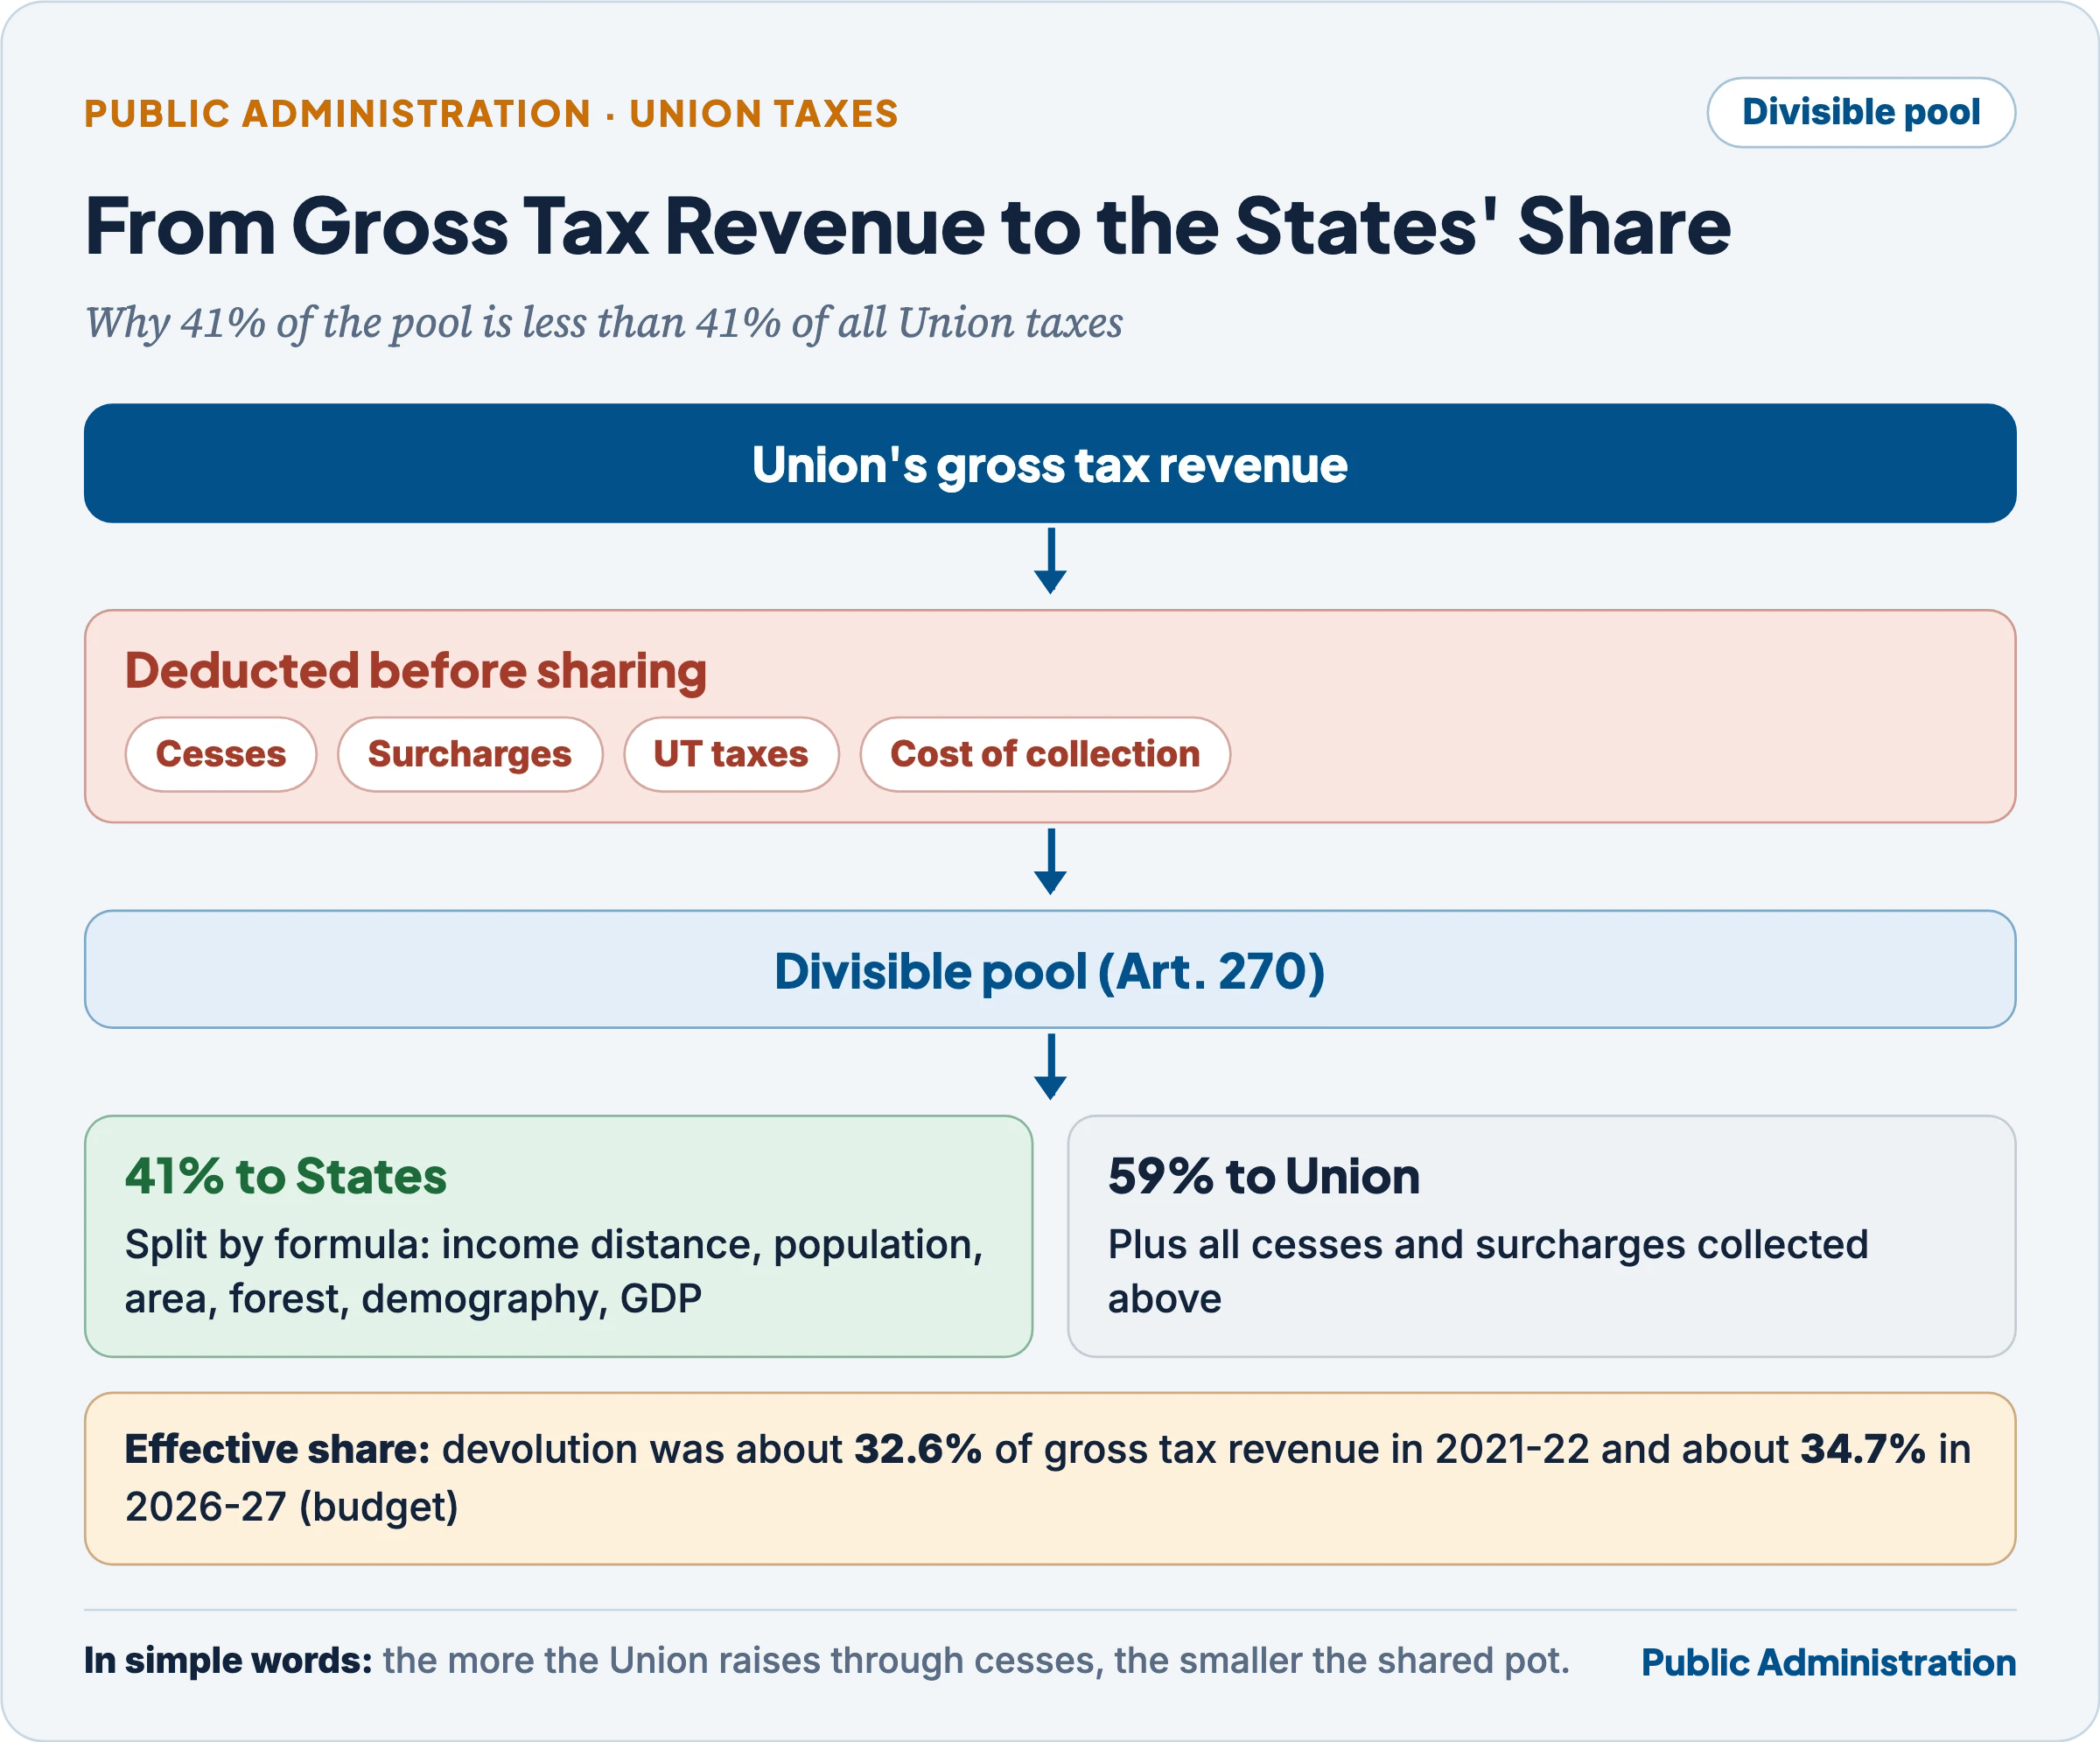Viewport: 2100px width, 1742px height.
Task: Click 'the smaller the shared pot' text
Action: pos(1341,1660)
